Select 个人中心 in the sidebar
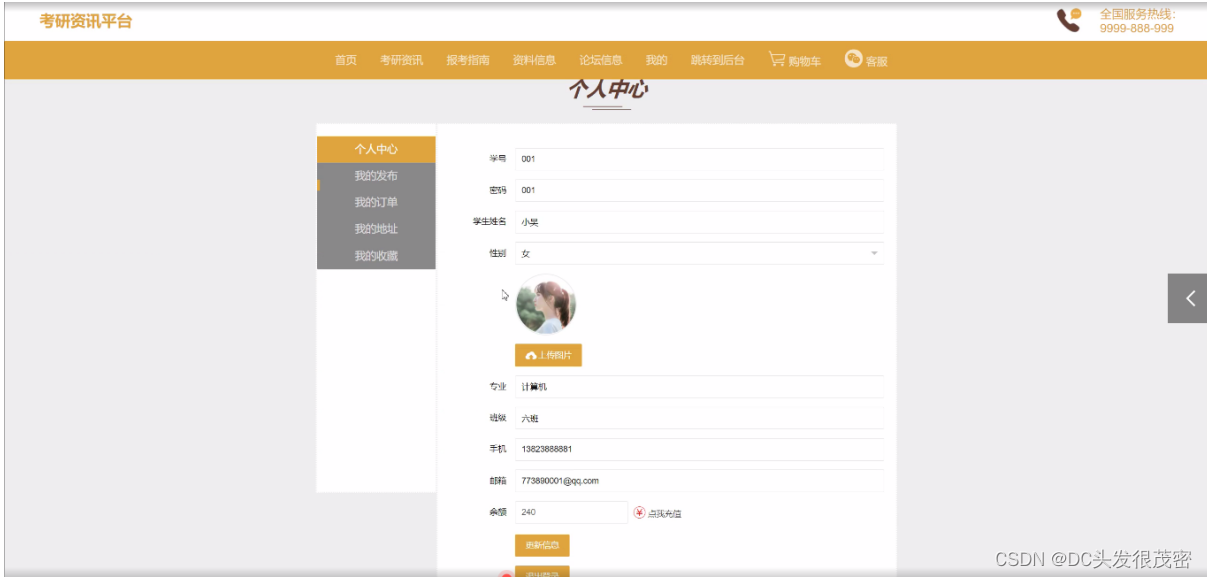1207x578 pixels. pos(376,149)
